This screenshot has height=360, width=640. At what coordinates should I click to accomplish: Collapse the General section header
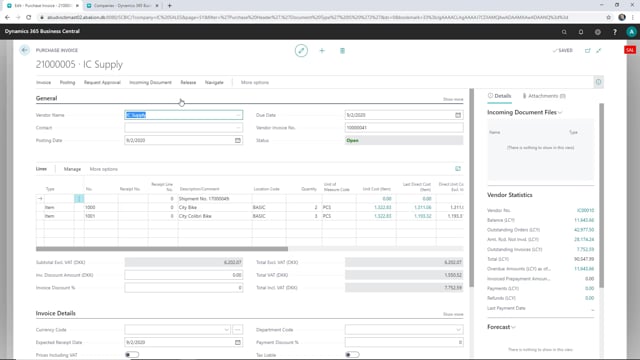tap(47, 98)
